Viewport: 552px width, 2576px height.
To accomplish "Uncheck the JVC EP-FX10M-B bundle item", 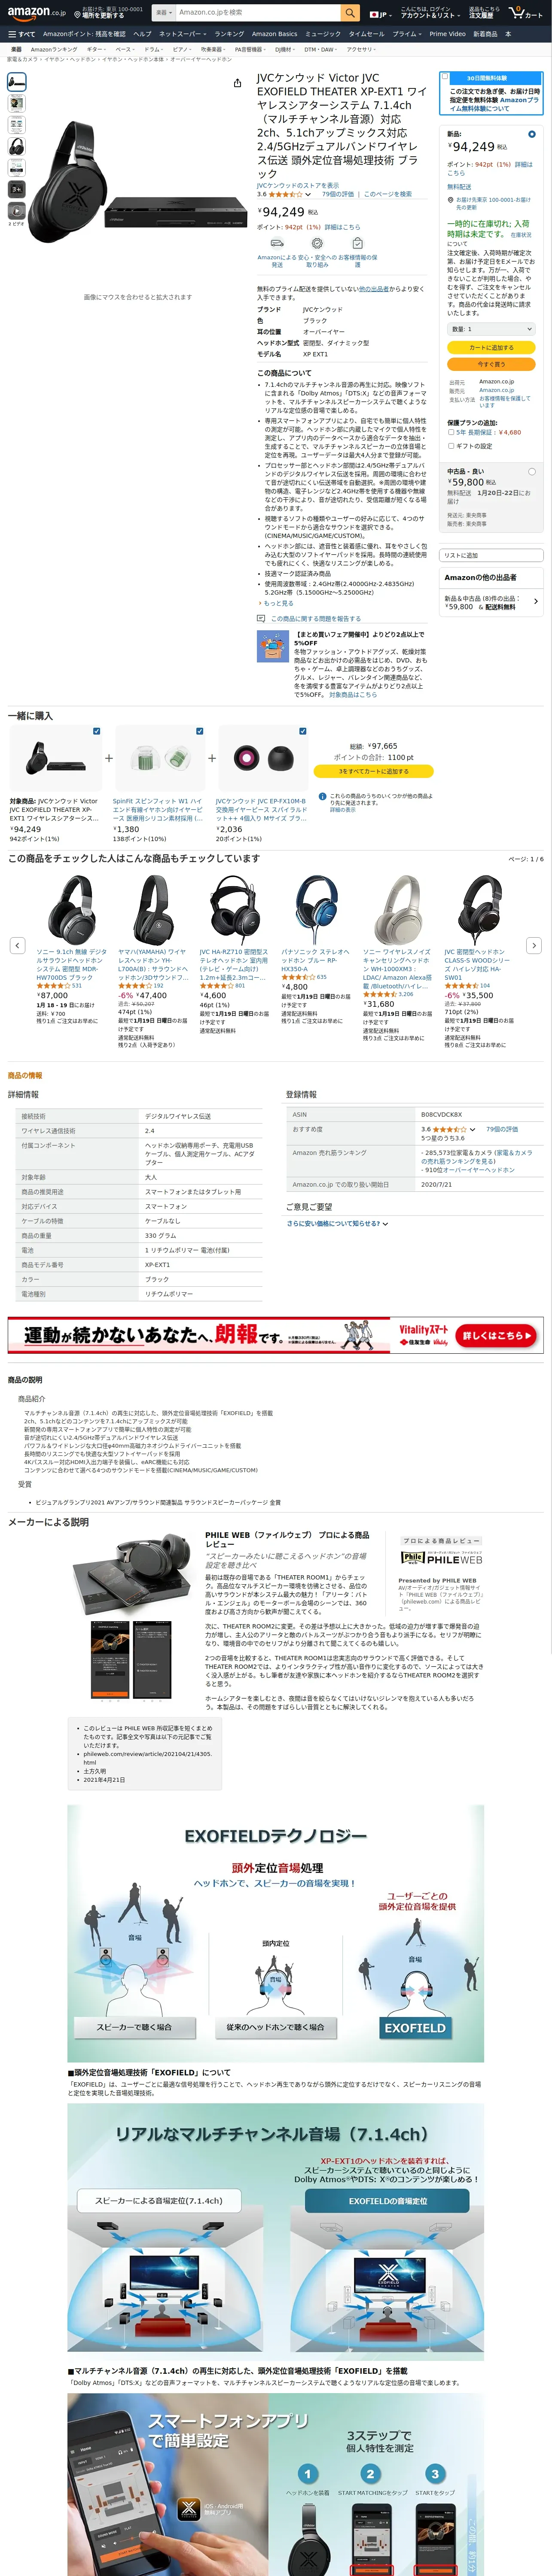I will [302, 731].
